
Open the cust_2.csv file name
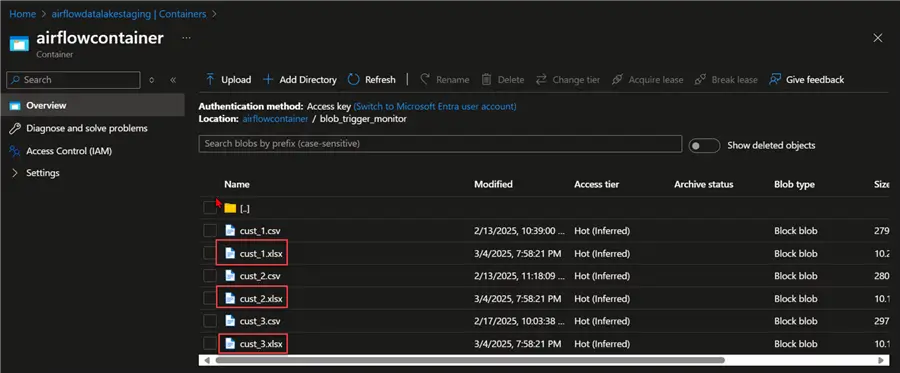260,276
